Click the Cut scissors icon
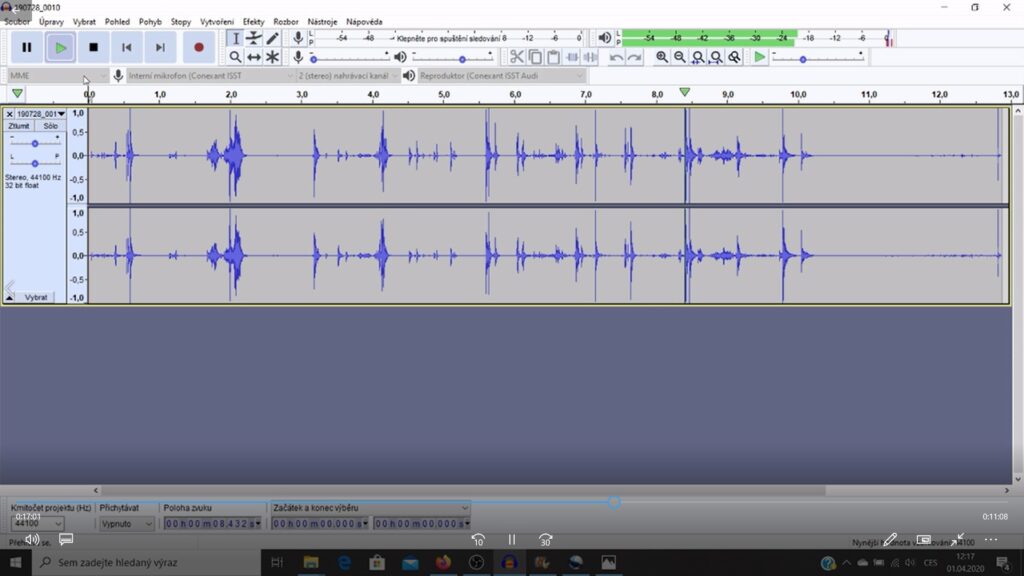Viewport: 1024px width, 576px height. (516, 57)
